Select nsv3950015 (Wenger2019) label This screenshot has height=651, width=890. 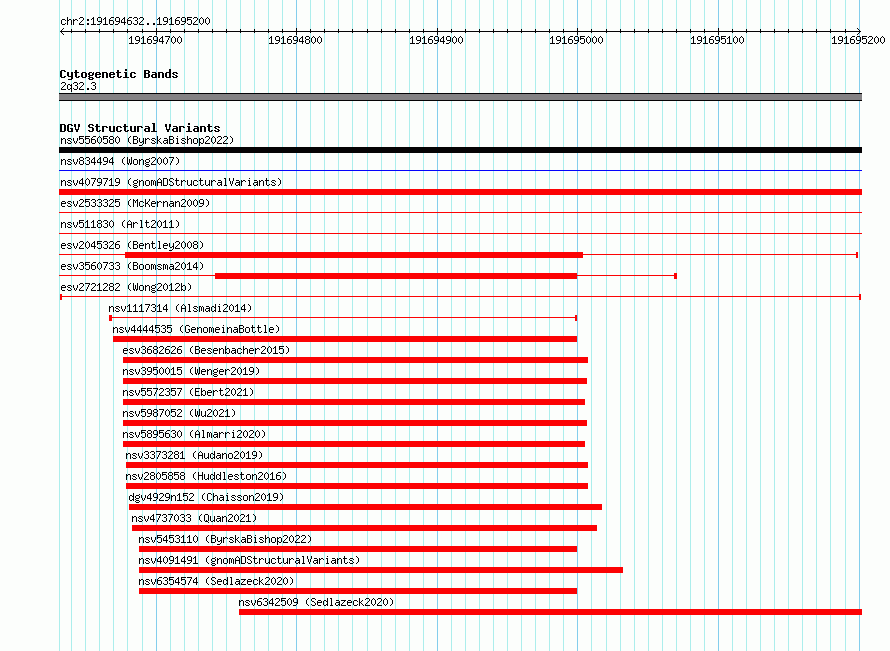tap(191, 371)
